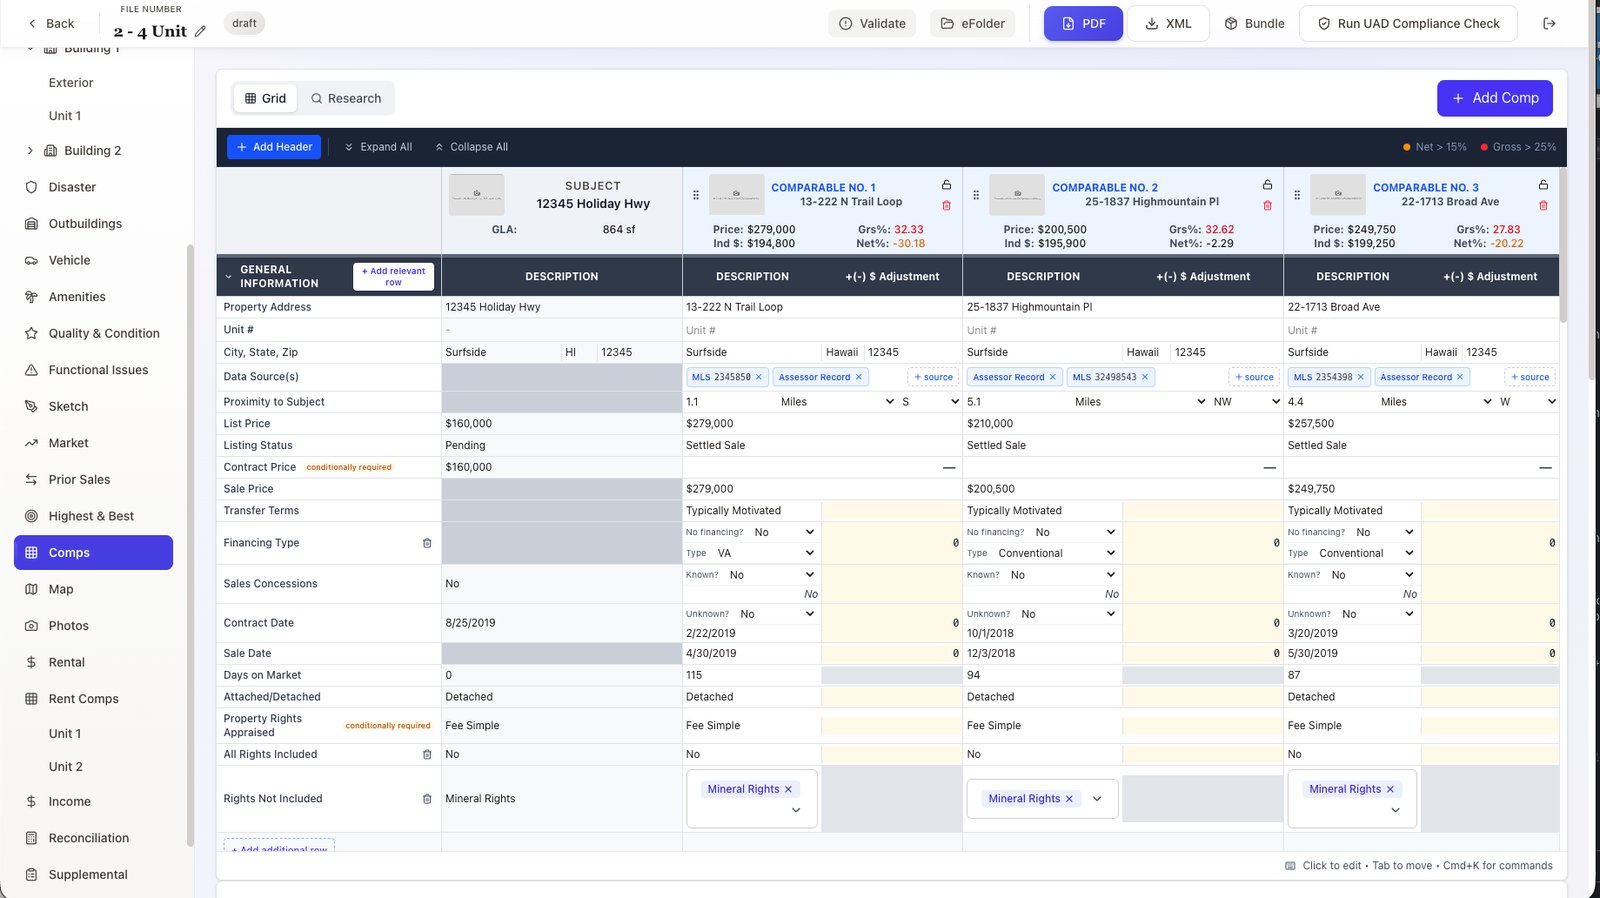Click the Add Comp button
The height and width of the screenshot is (898, 1600).
point(1495,98)
